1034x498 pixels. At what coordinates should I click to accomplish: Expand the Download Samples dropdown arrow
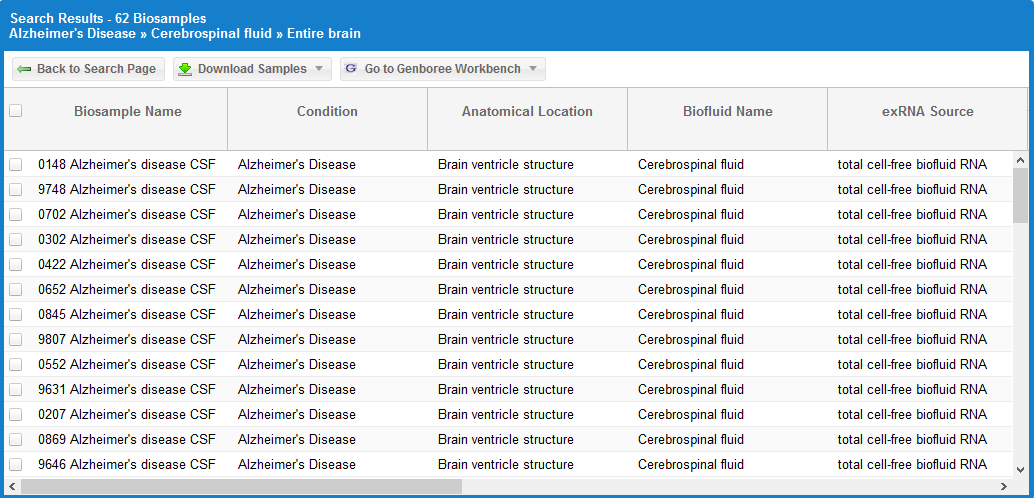click(319, 69)
